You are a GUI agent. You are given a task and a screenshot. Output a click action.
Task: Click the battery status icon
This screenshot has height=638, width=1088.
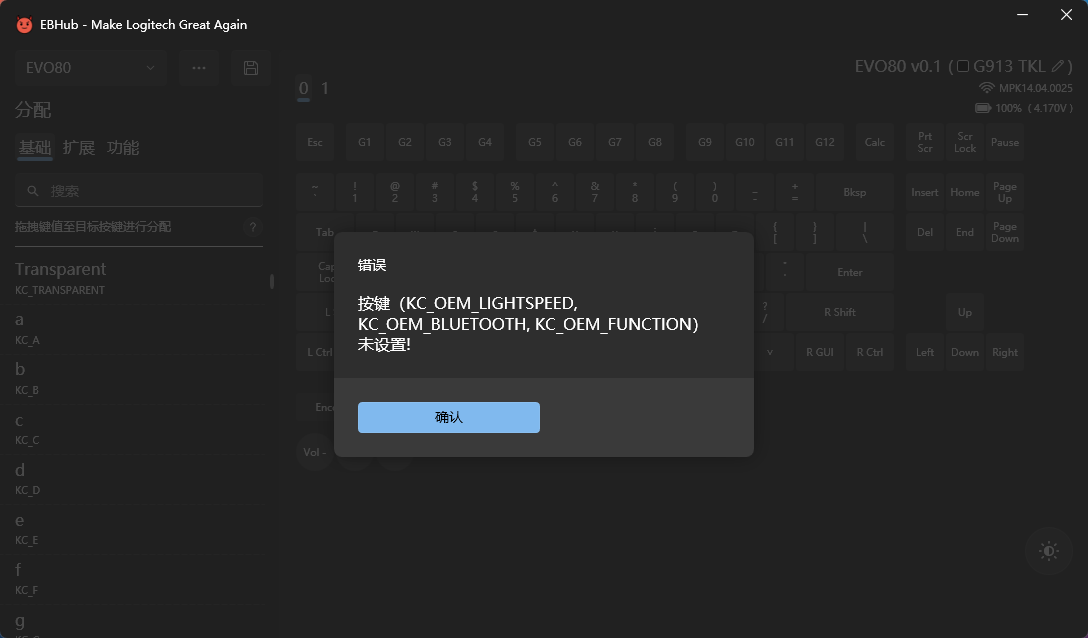coord(983,108)
